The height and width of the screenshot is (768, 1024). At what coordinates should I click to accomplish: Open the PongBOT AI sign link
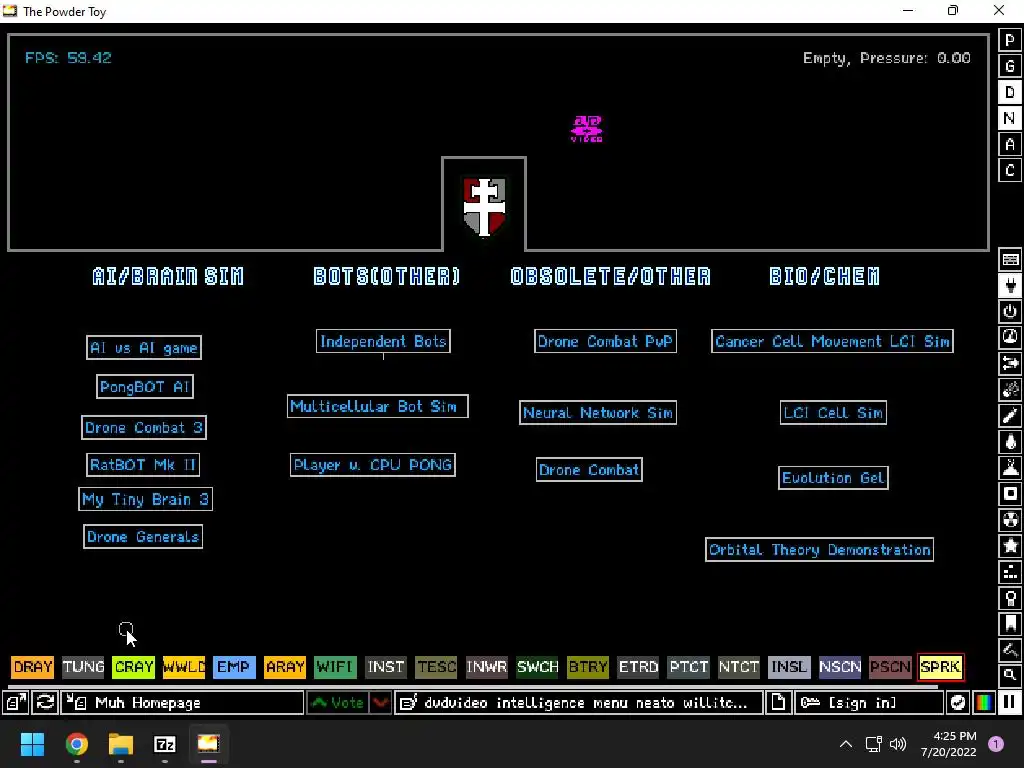pyautogui.click(x=145, y=387)
